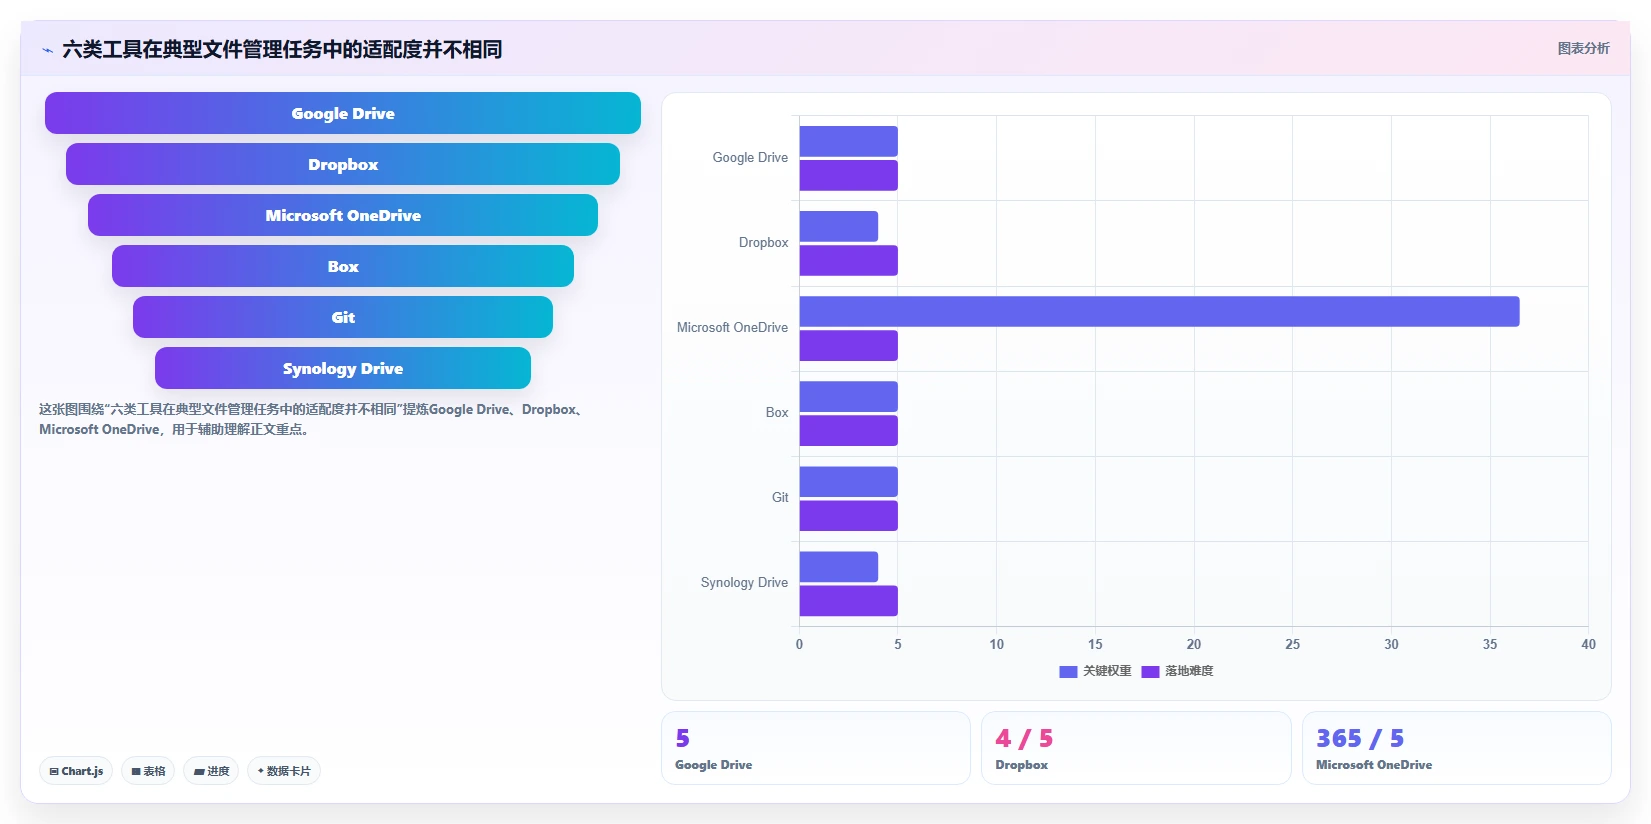Select the Synology Drive funnel stage
The height and width of the screenshot is (824, 1651).
pyautogui.click(x=343, y=368)
